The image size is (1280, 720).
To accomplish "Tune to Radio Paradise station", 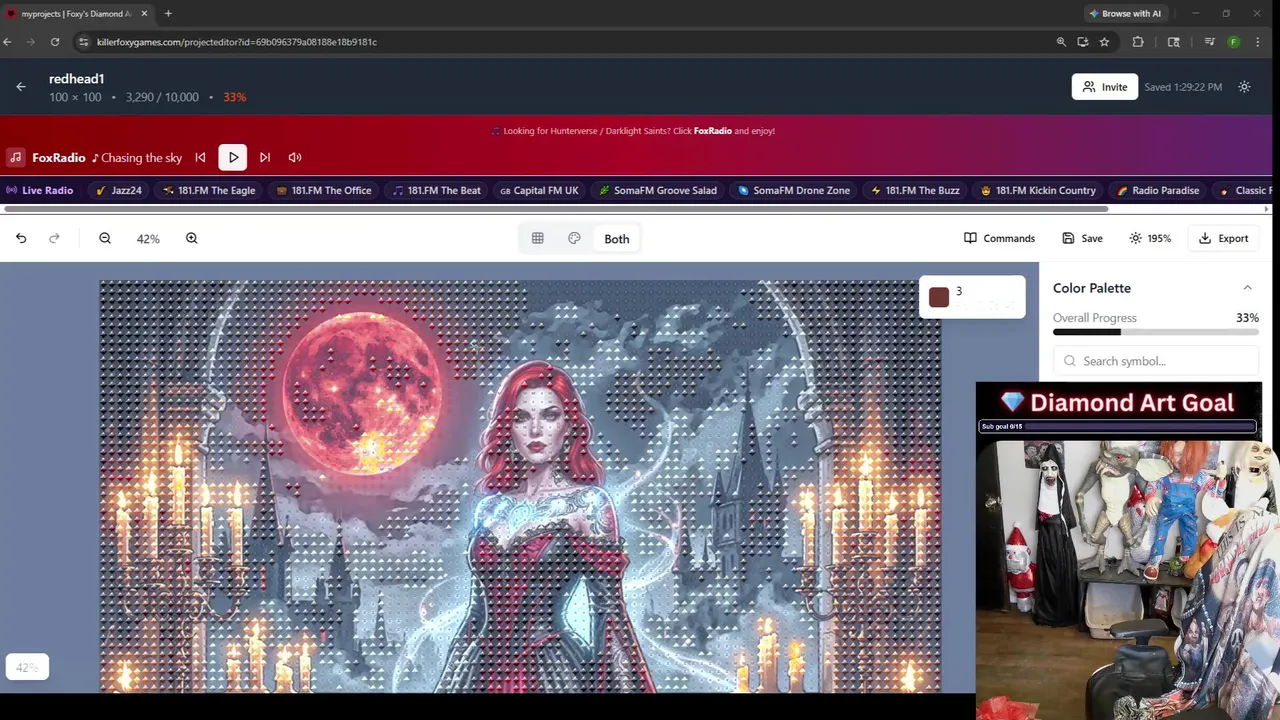I will click(1158, 190).
